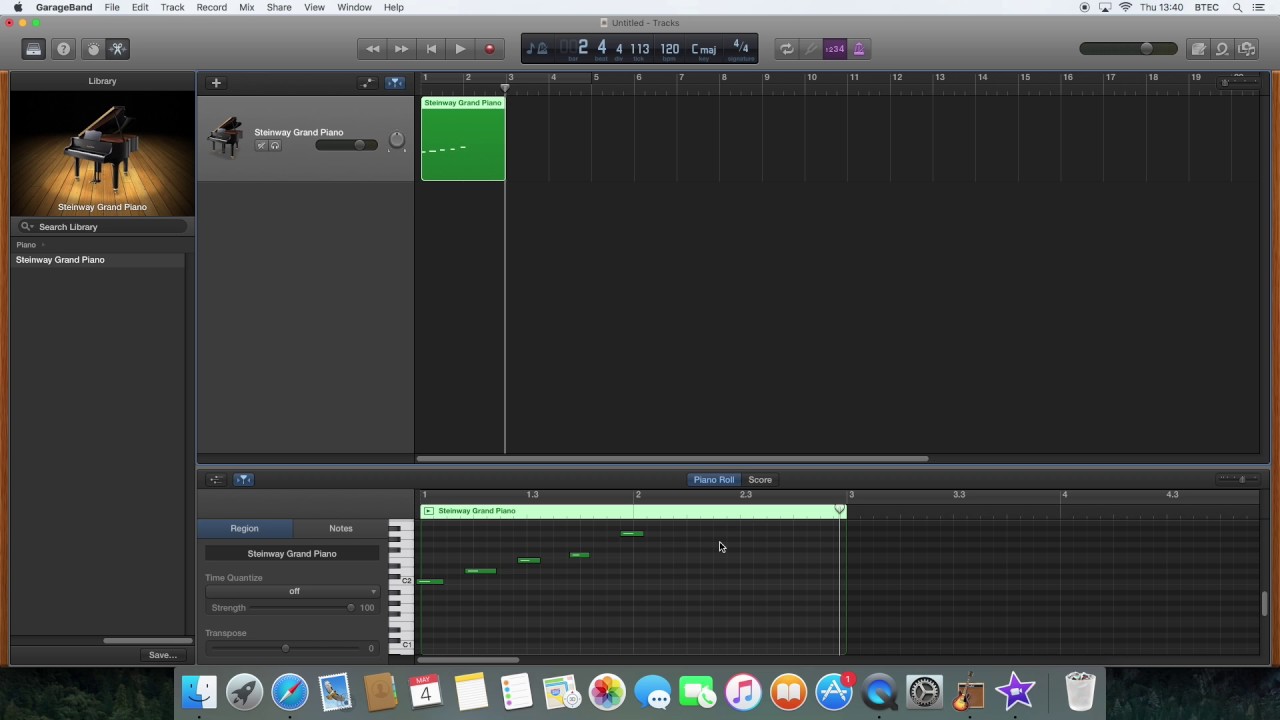1280x720 pixels.
Task: Open the Apple Loops browser
Action: 1222,49
